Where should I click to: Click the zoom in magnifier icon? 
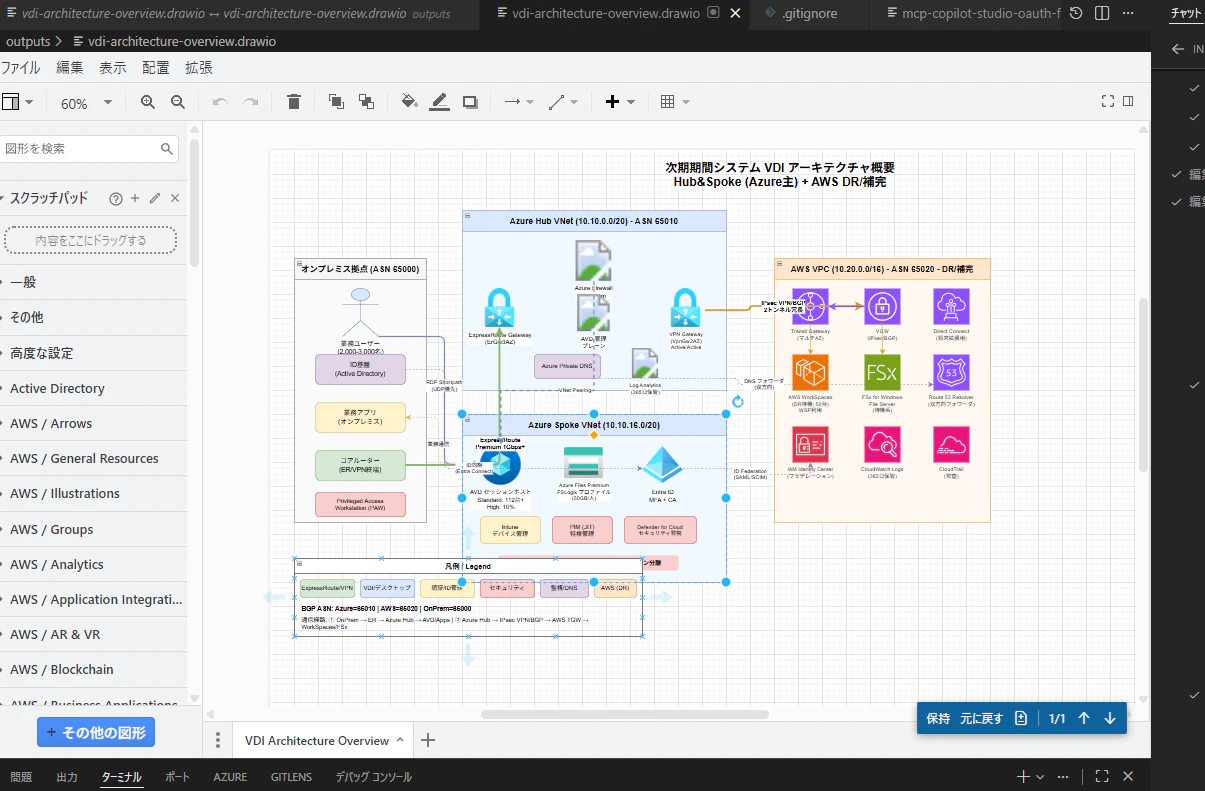click(x=148, y=102)
